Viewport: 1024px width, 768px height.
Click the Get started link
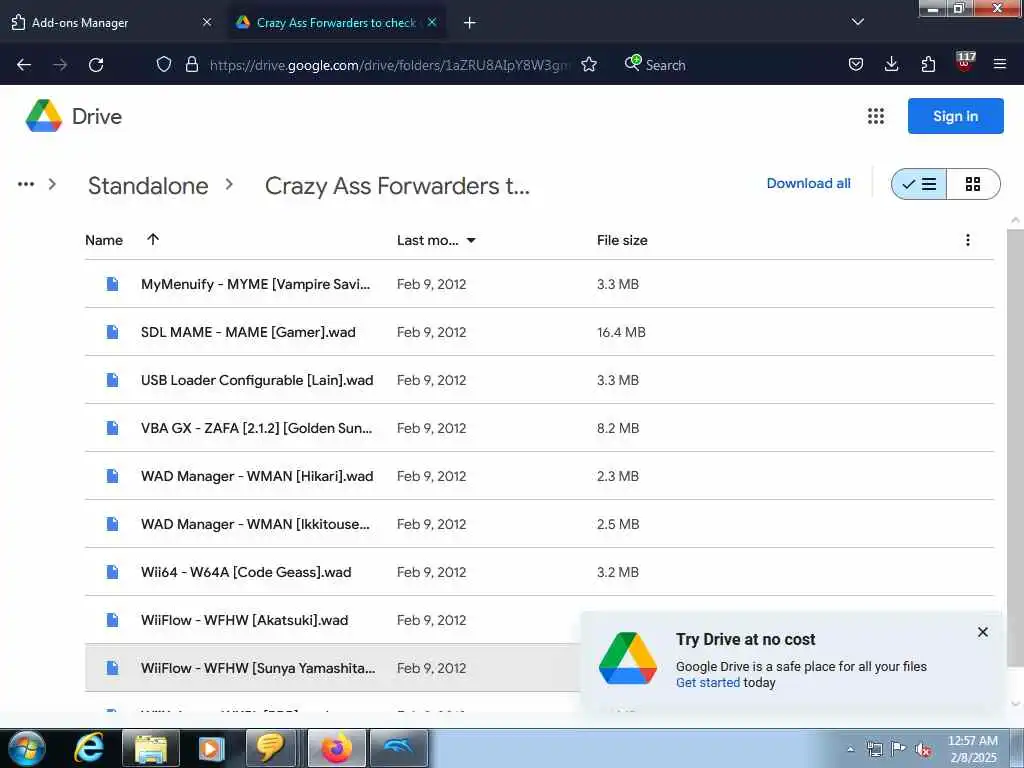pyautogui.click(x=707, y=682)
